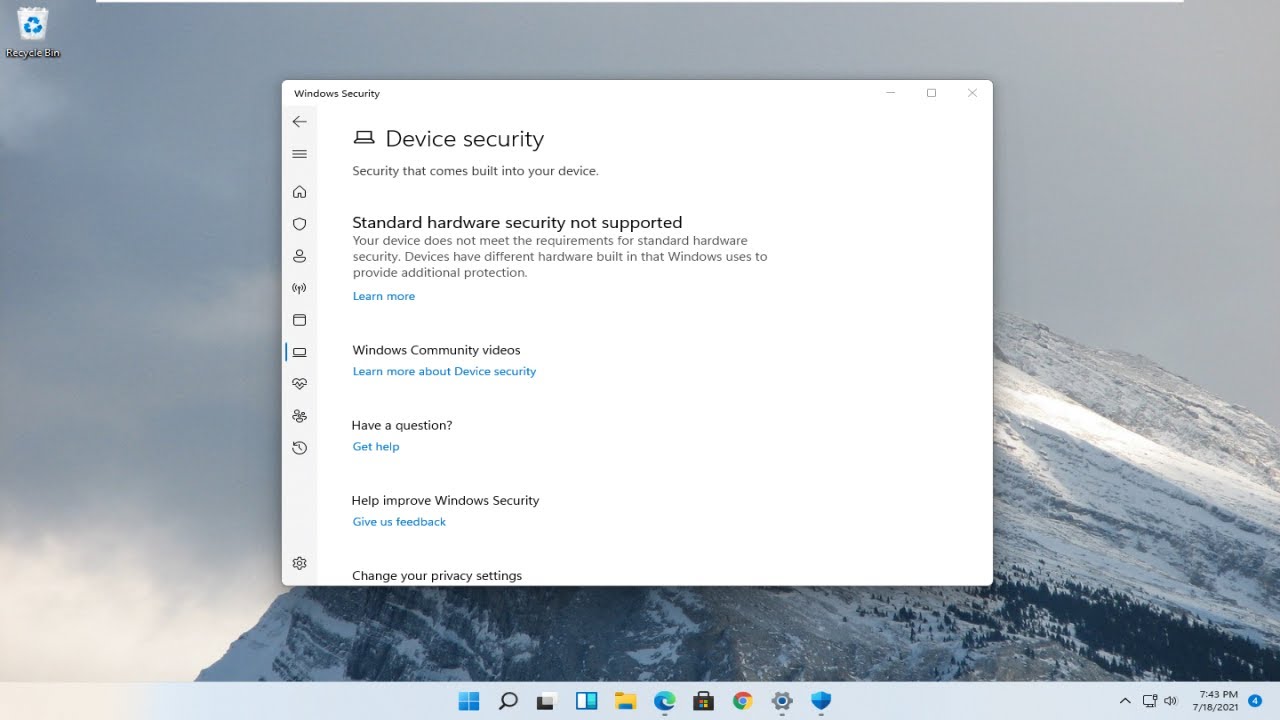The height and width of the screenshot is (720, 1280).
Task: Click Give us feedback link
Action: 399,521
